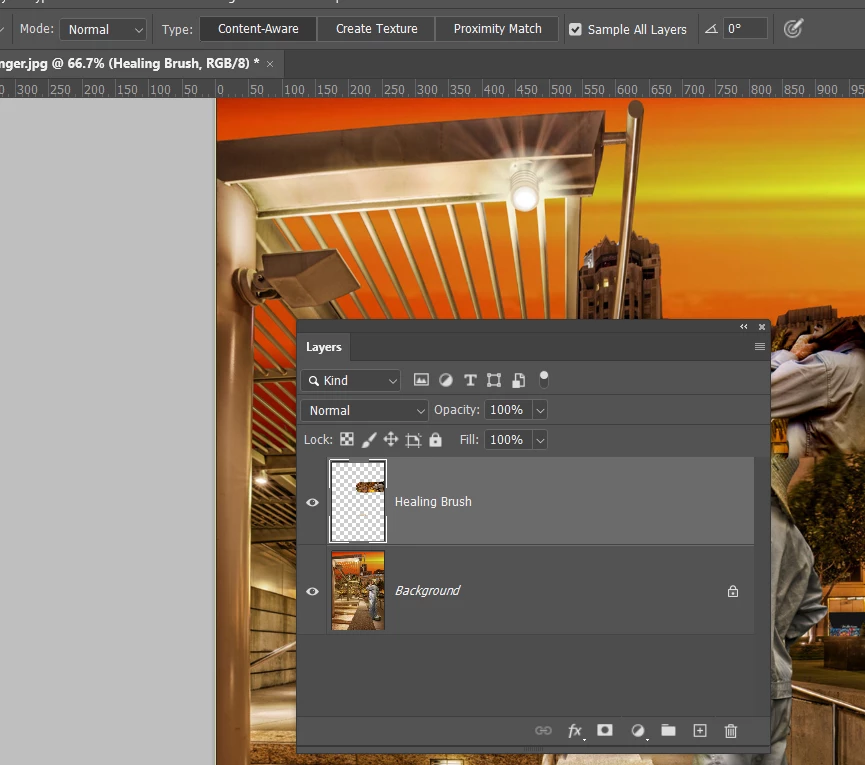Screen dimensions: 865x765
Task: Uncheck Sample All Layers checkbox
Action: 575,29
